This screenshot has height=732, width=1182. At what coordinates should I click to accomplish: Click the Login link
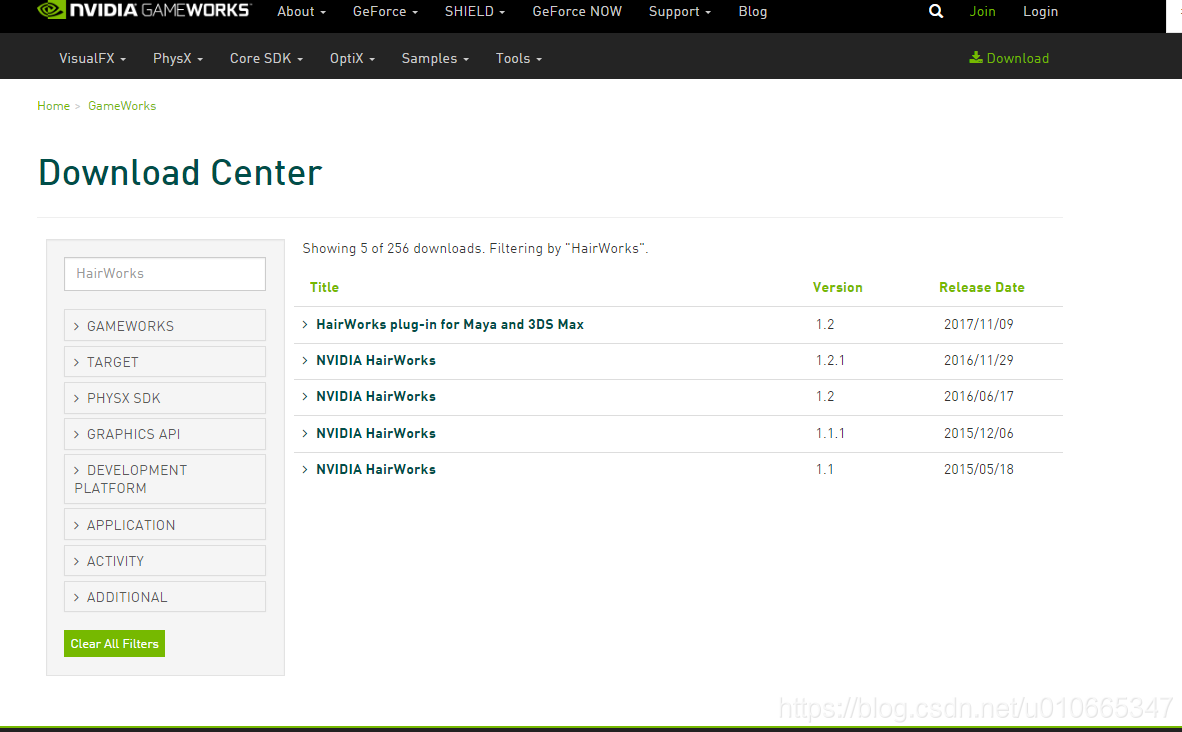(x=1040, y=11)
